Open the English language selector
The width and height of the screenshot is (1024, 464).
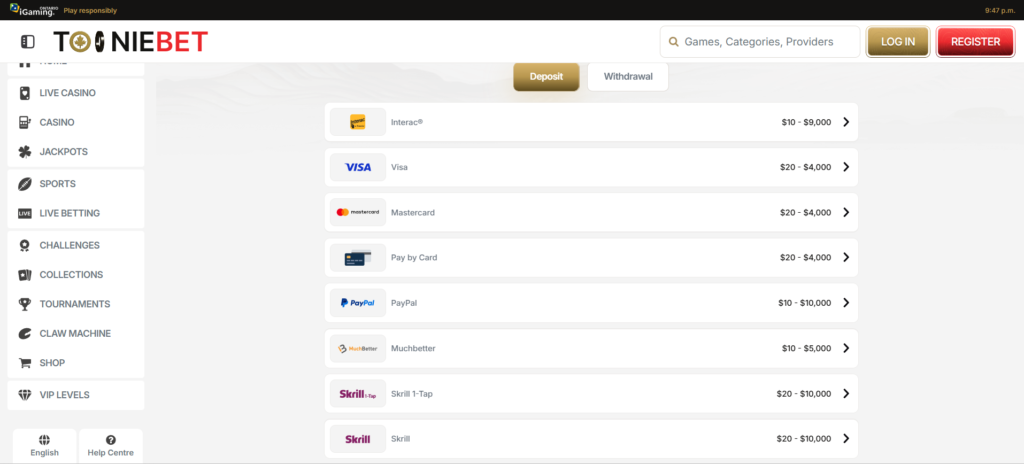point(44,445)
